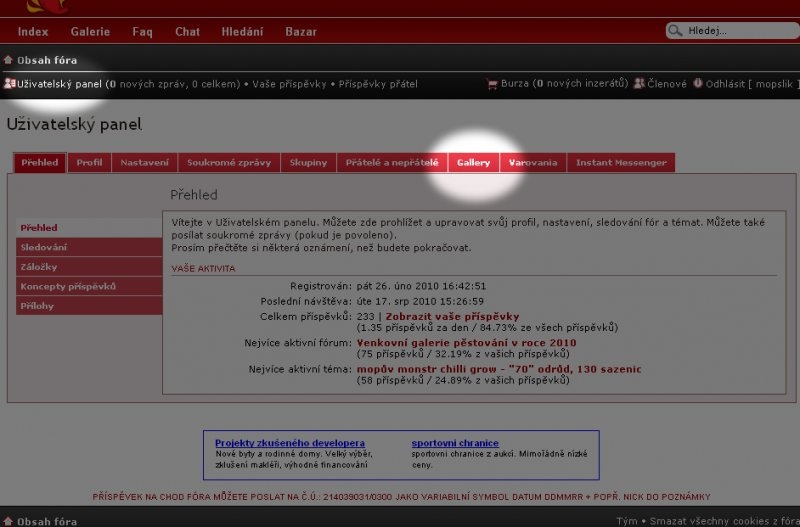The width and height of the screenshot is (800, 527).
Task: Open the Soukromé zprávy tab
Action: point(229,162)
